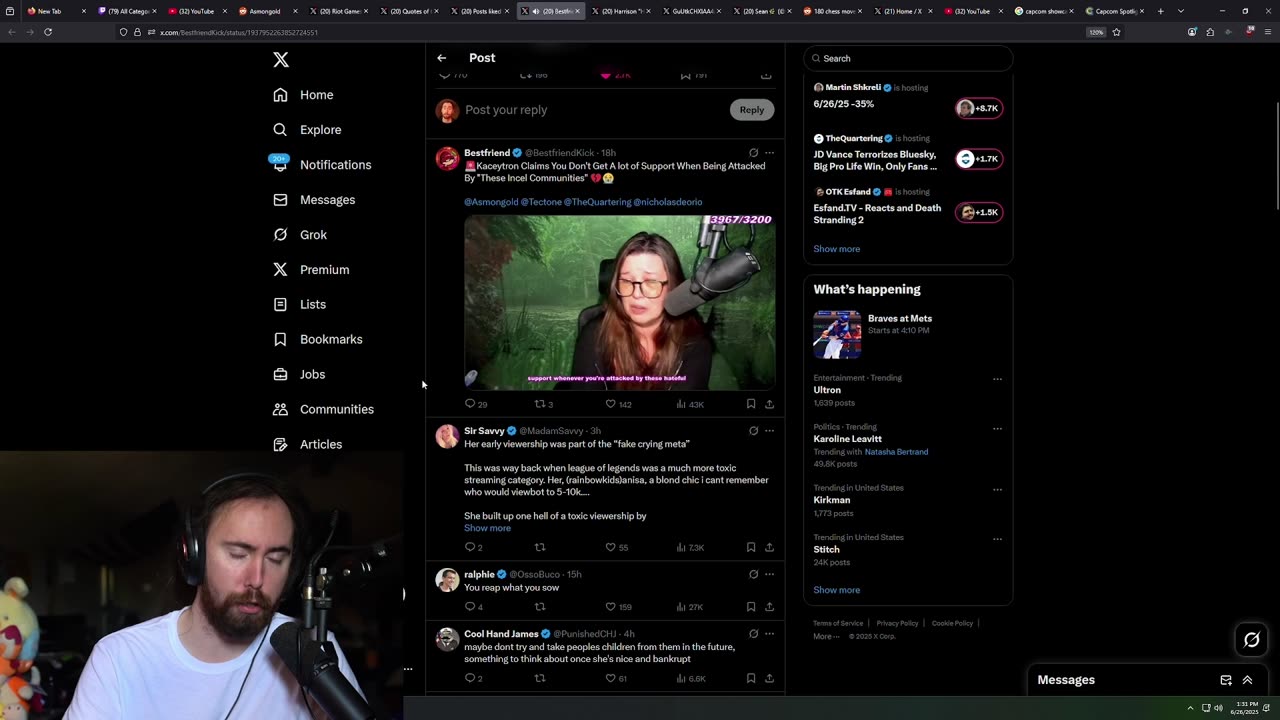Show more live spaces
The height and width of the screenshot is (720, 1280).
pos(836,249)
